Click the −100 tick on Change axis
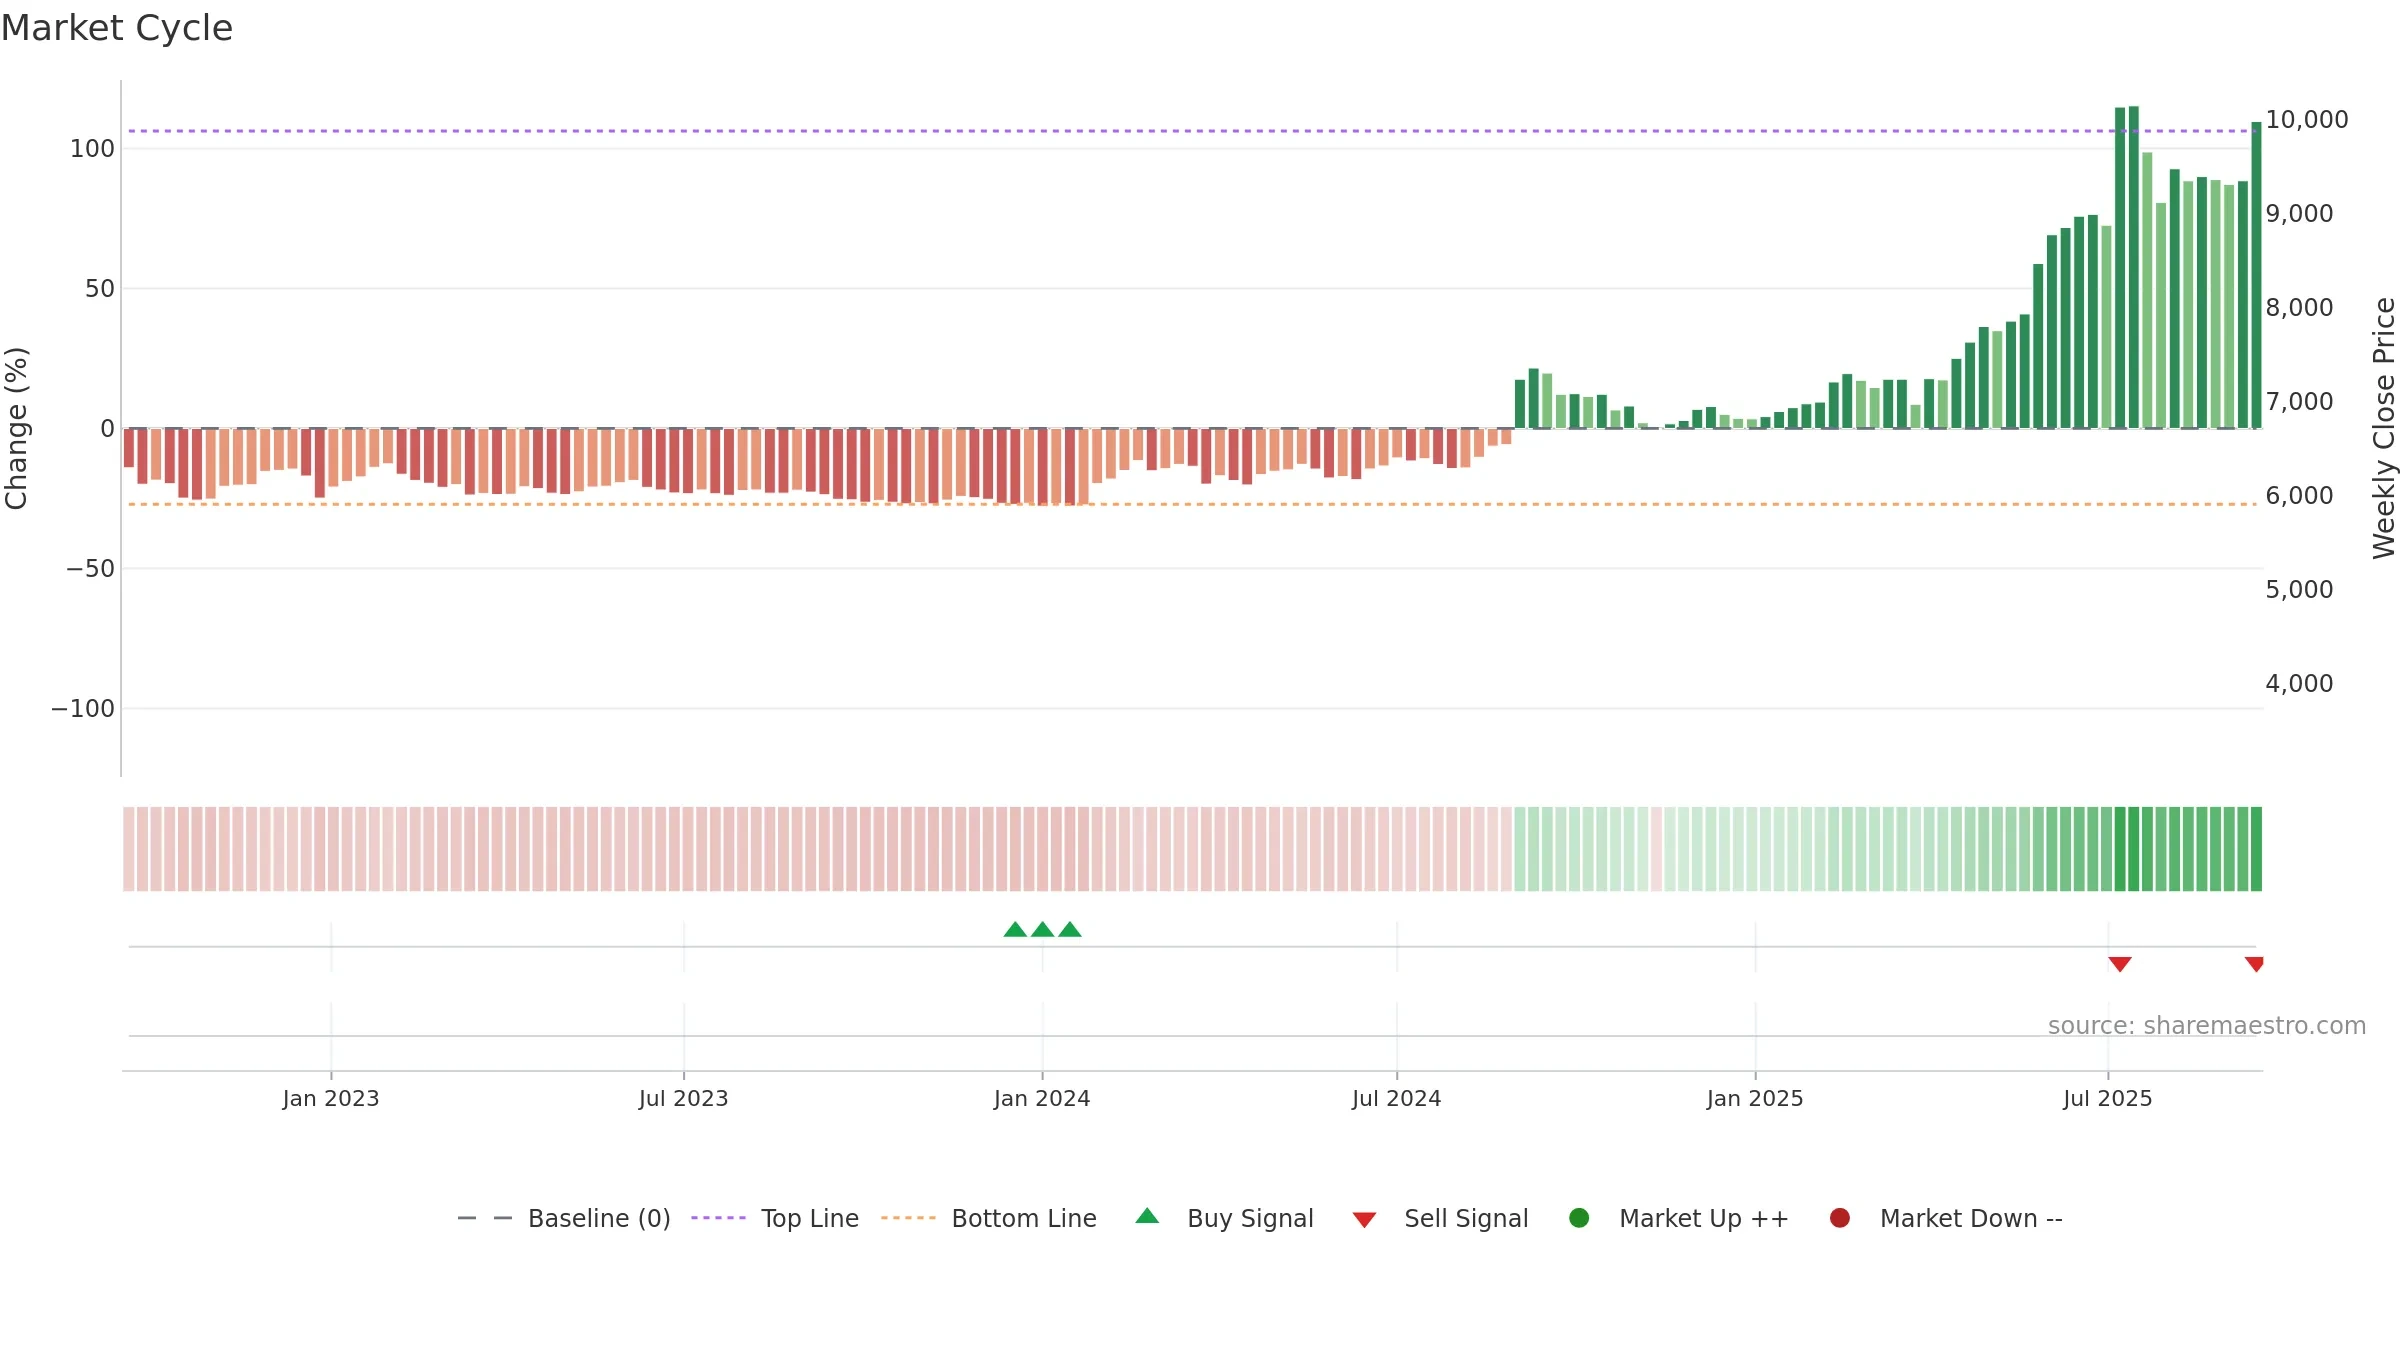 click(x=83, y=709)
